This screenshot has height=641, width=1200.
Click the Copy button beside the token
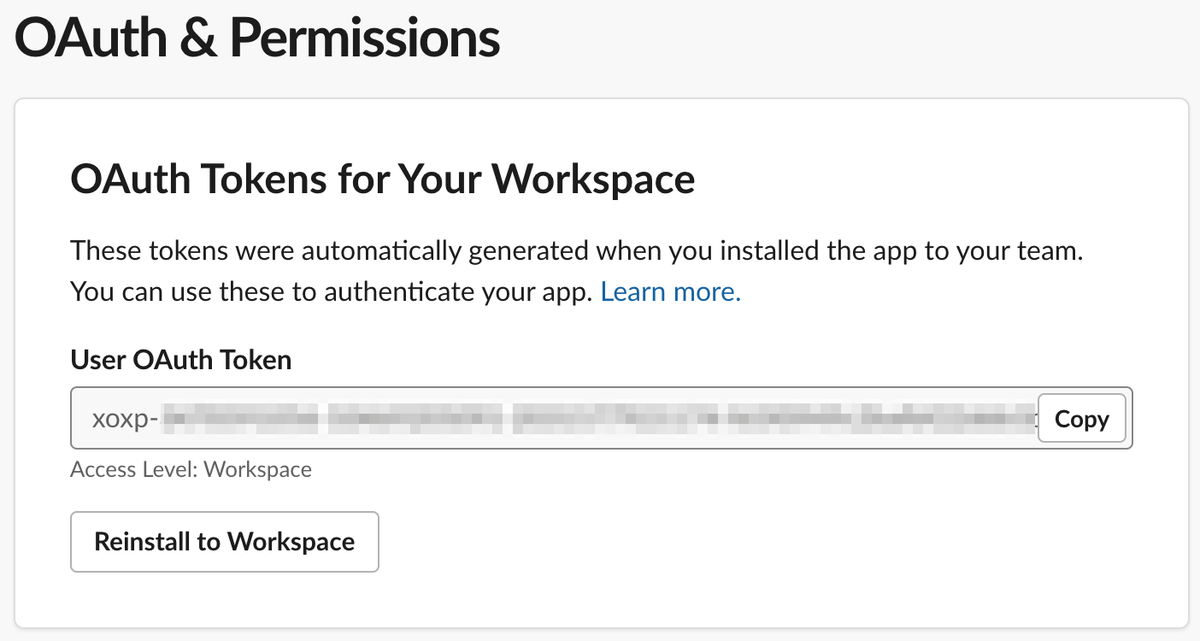click(x=1081, y=419)
